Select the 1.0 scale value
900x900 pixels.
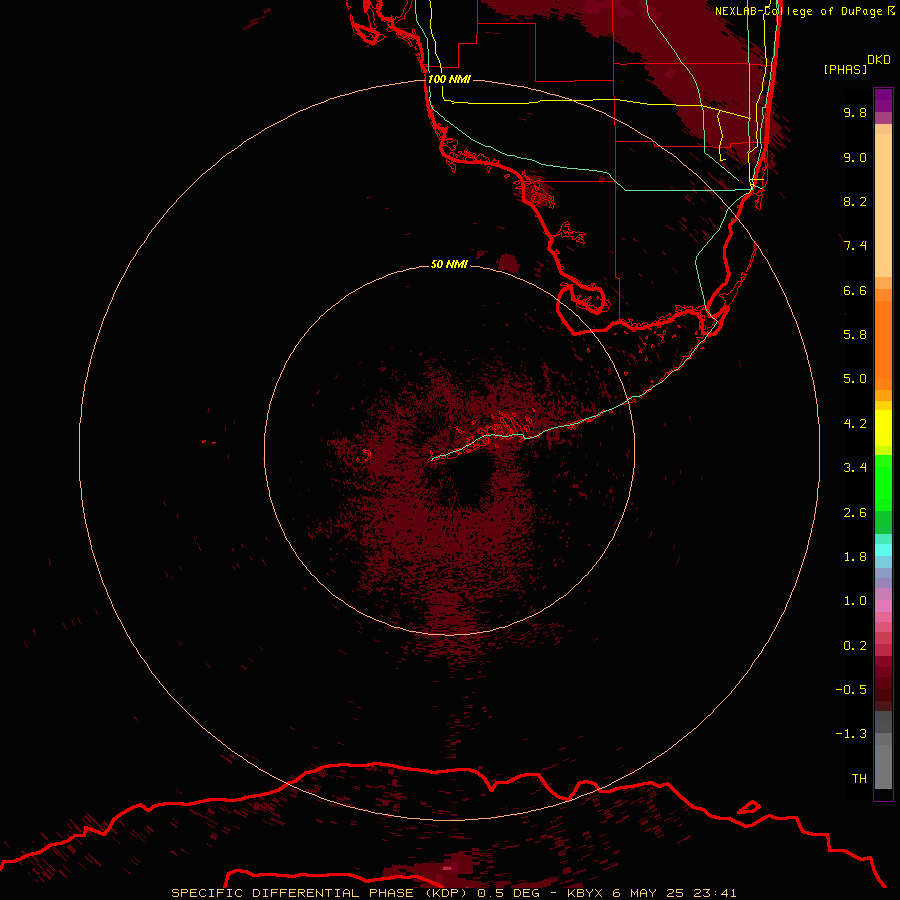click(x=855, y=601)
